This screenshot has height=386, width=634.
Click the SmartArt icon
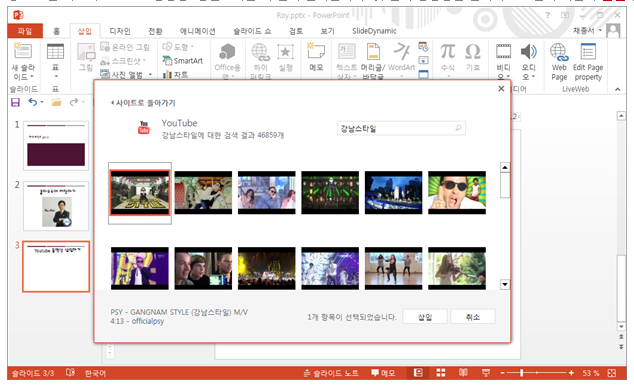tap(167, 61)
